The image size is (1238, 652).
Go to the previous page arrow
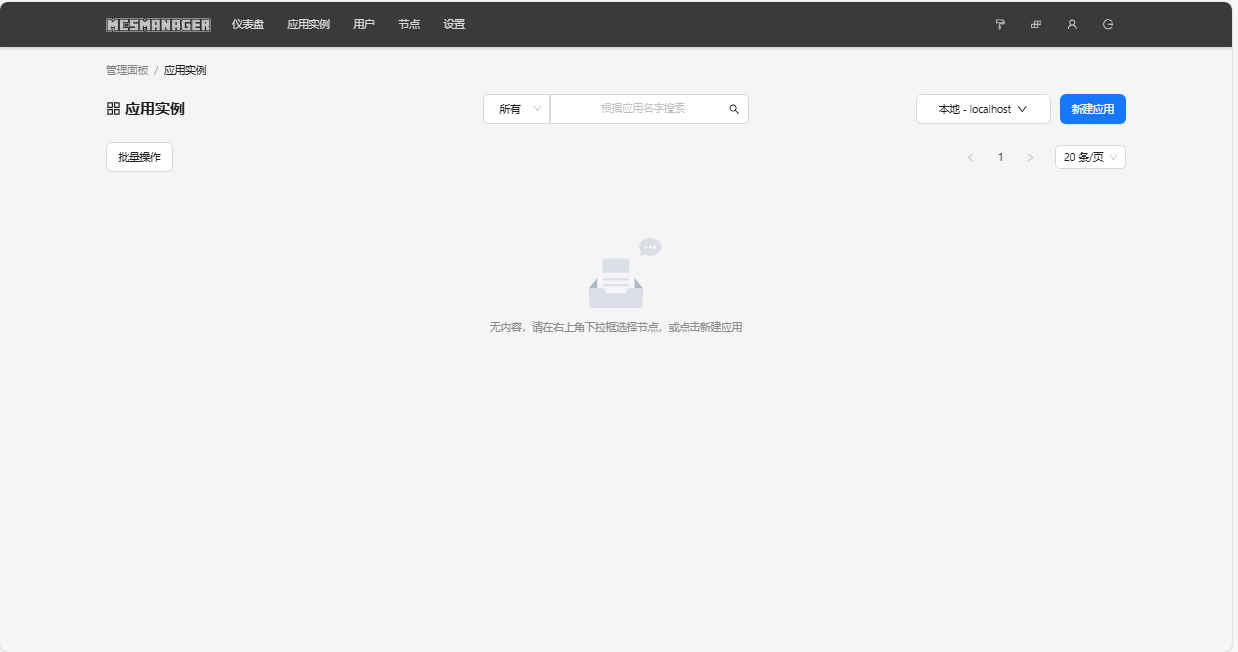(970, 158)
